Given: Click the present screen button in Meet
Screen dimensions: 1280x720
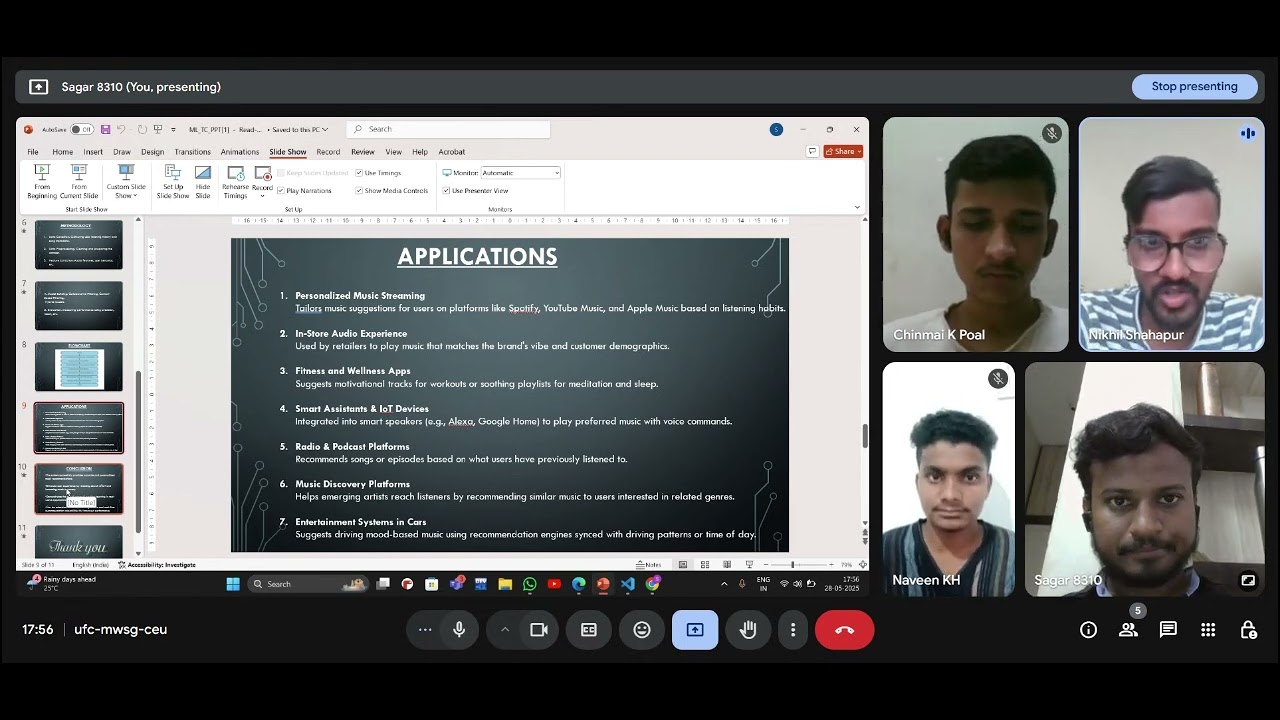Looking at the screenshot, I should tap(695, 630).
